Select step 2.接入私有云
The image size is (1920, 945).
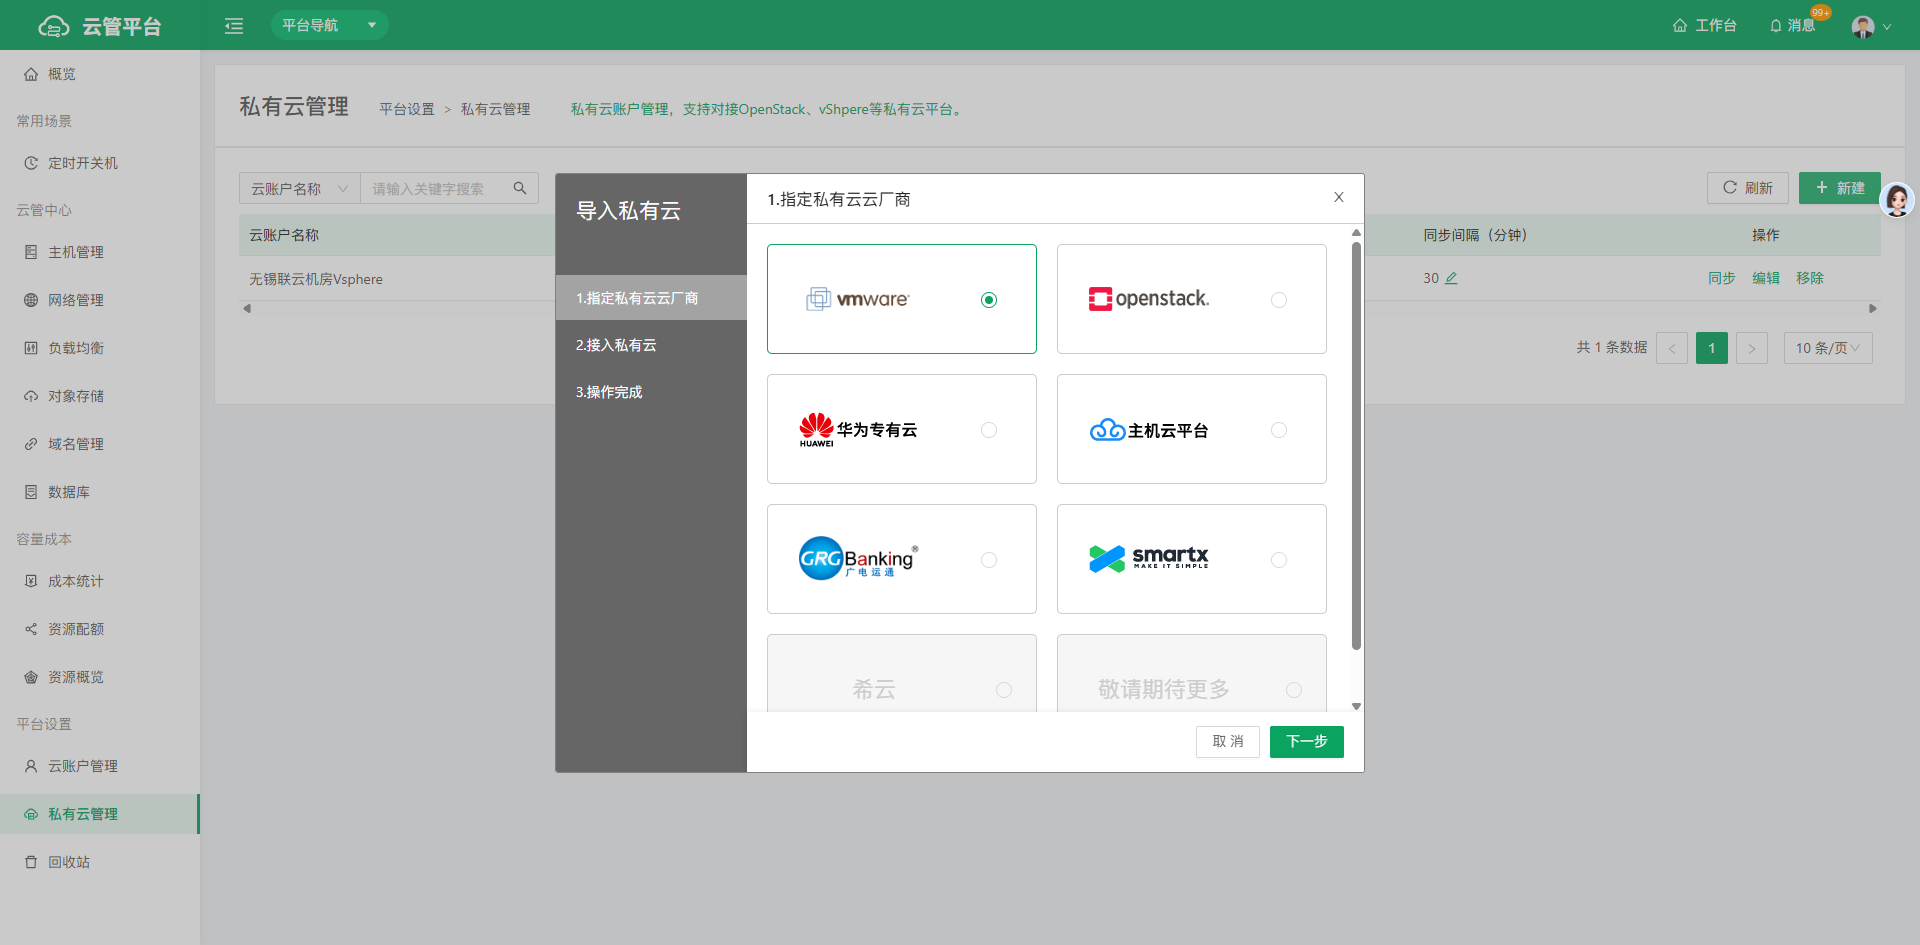point(651,345)
